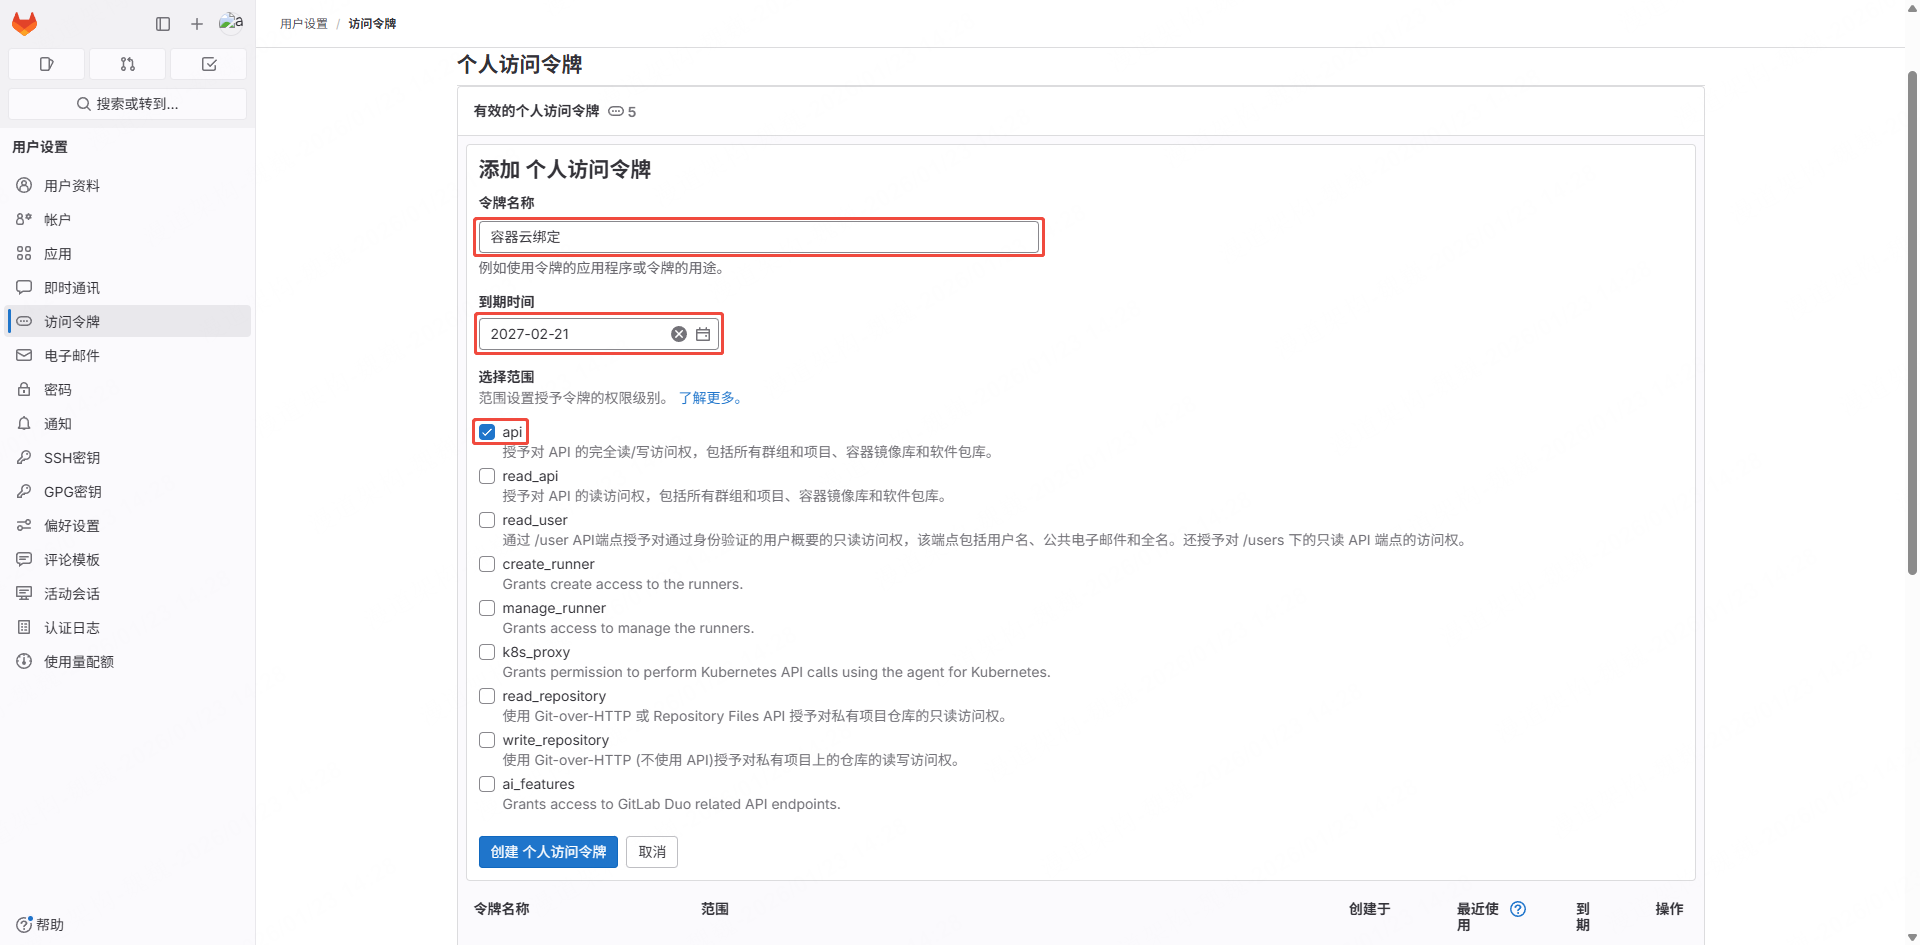Screen dimensions: 1920x945
Task: Toggle the sidebar collapse icon
Action: coord(163,23)
